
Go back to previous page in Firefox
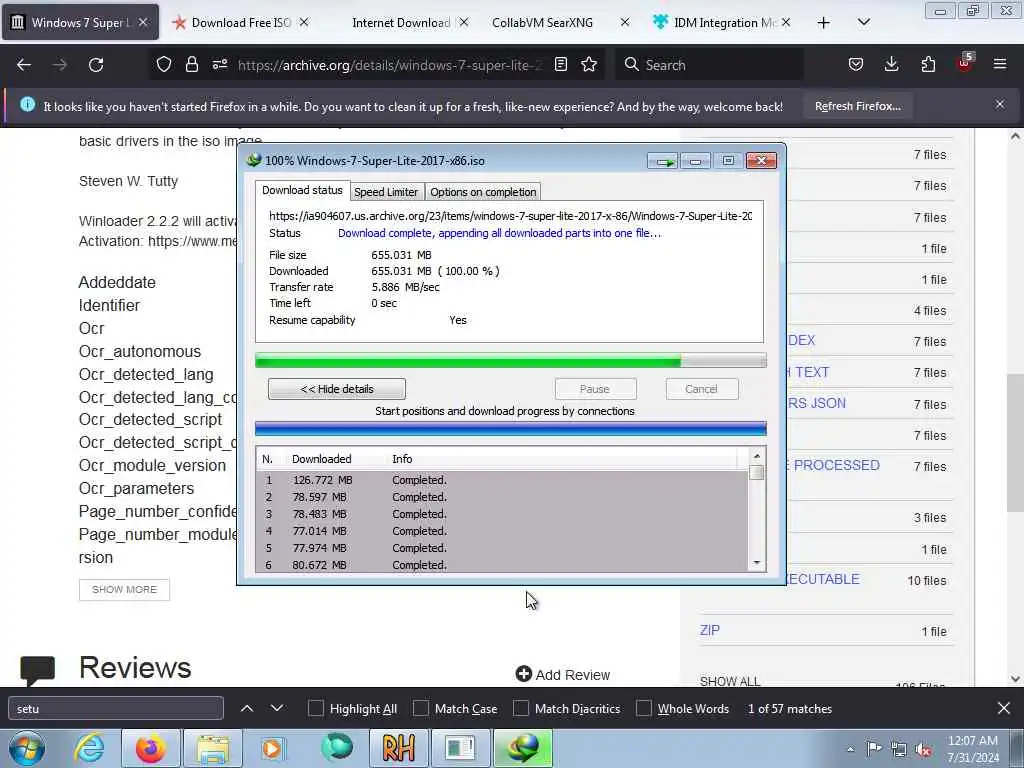point(24,65)
